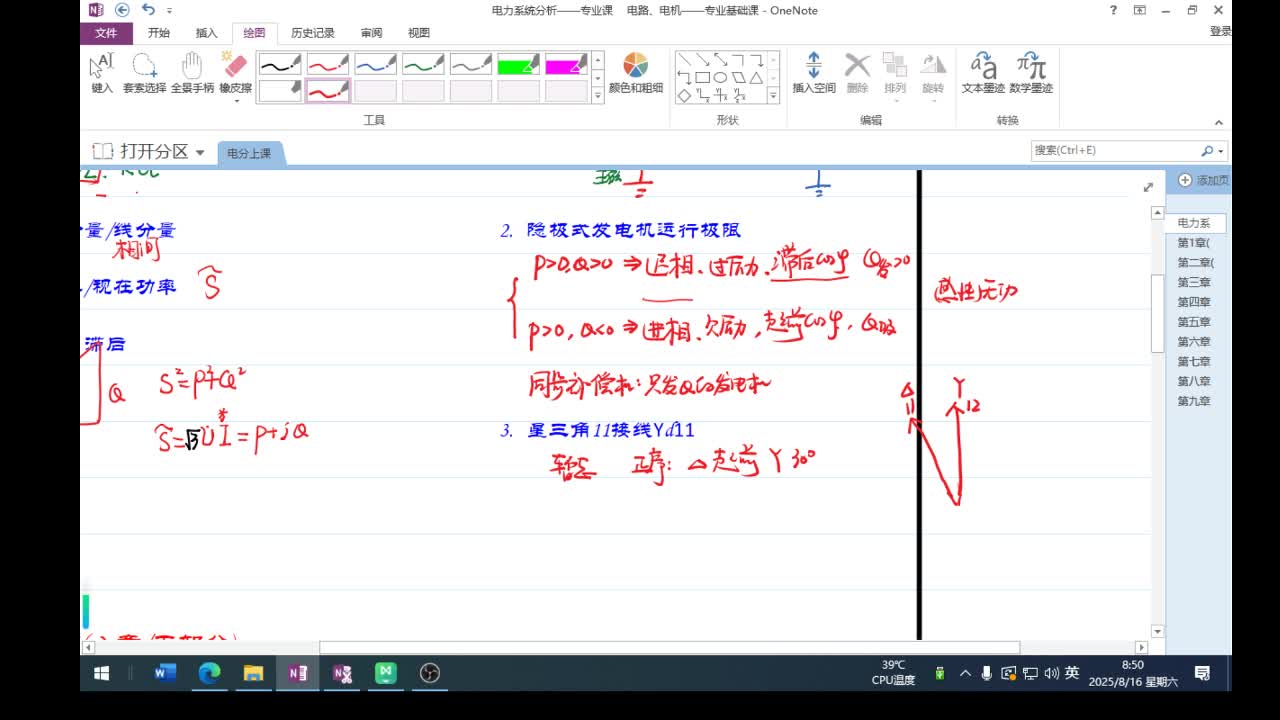Select the rectangle shape
Image resolution: width=1280 pixels, height=720 pixels.
coord(702,78)
